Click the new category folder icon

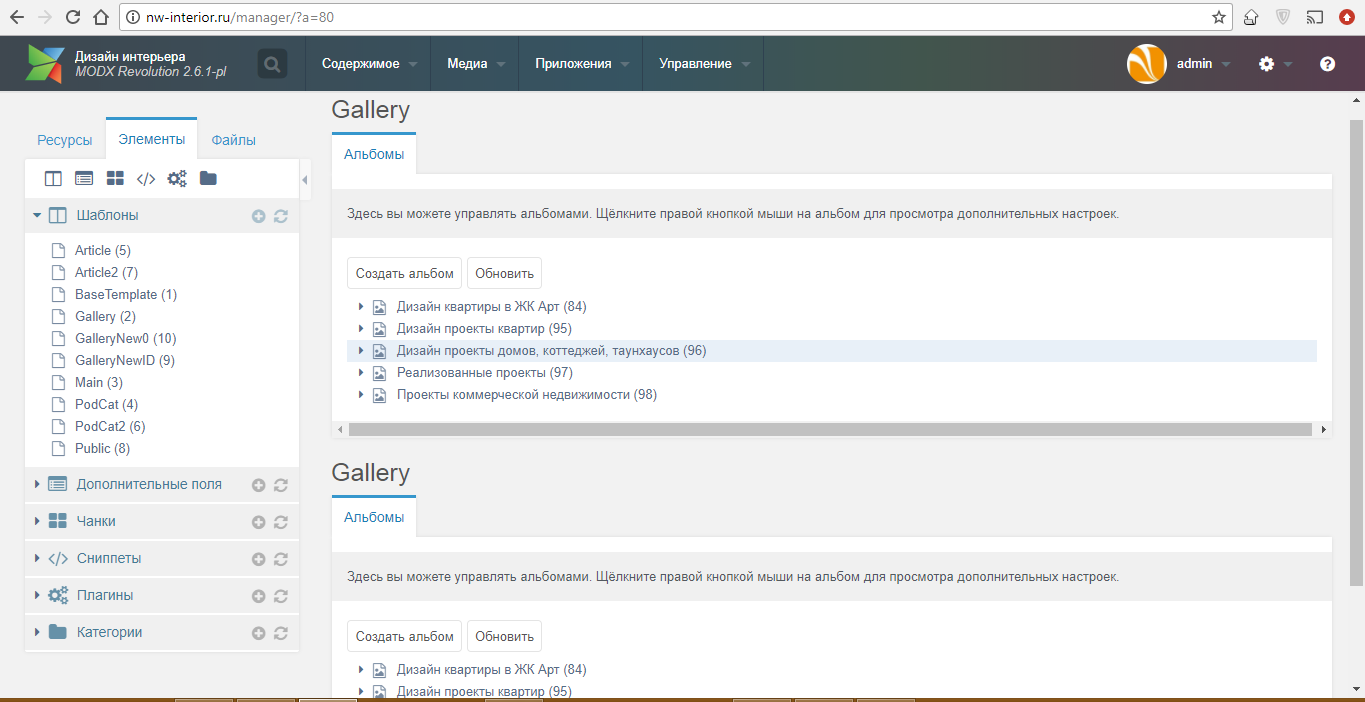tap(208, 179)
